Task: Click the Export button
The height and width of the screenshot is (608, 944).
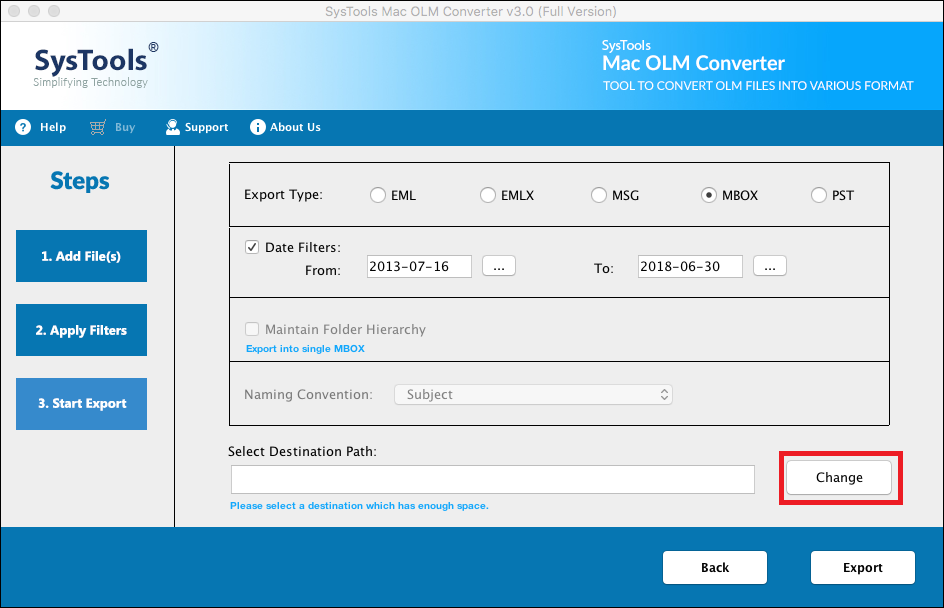Action: (x=862, y=567)
